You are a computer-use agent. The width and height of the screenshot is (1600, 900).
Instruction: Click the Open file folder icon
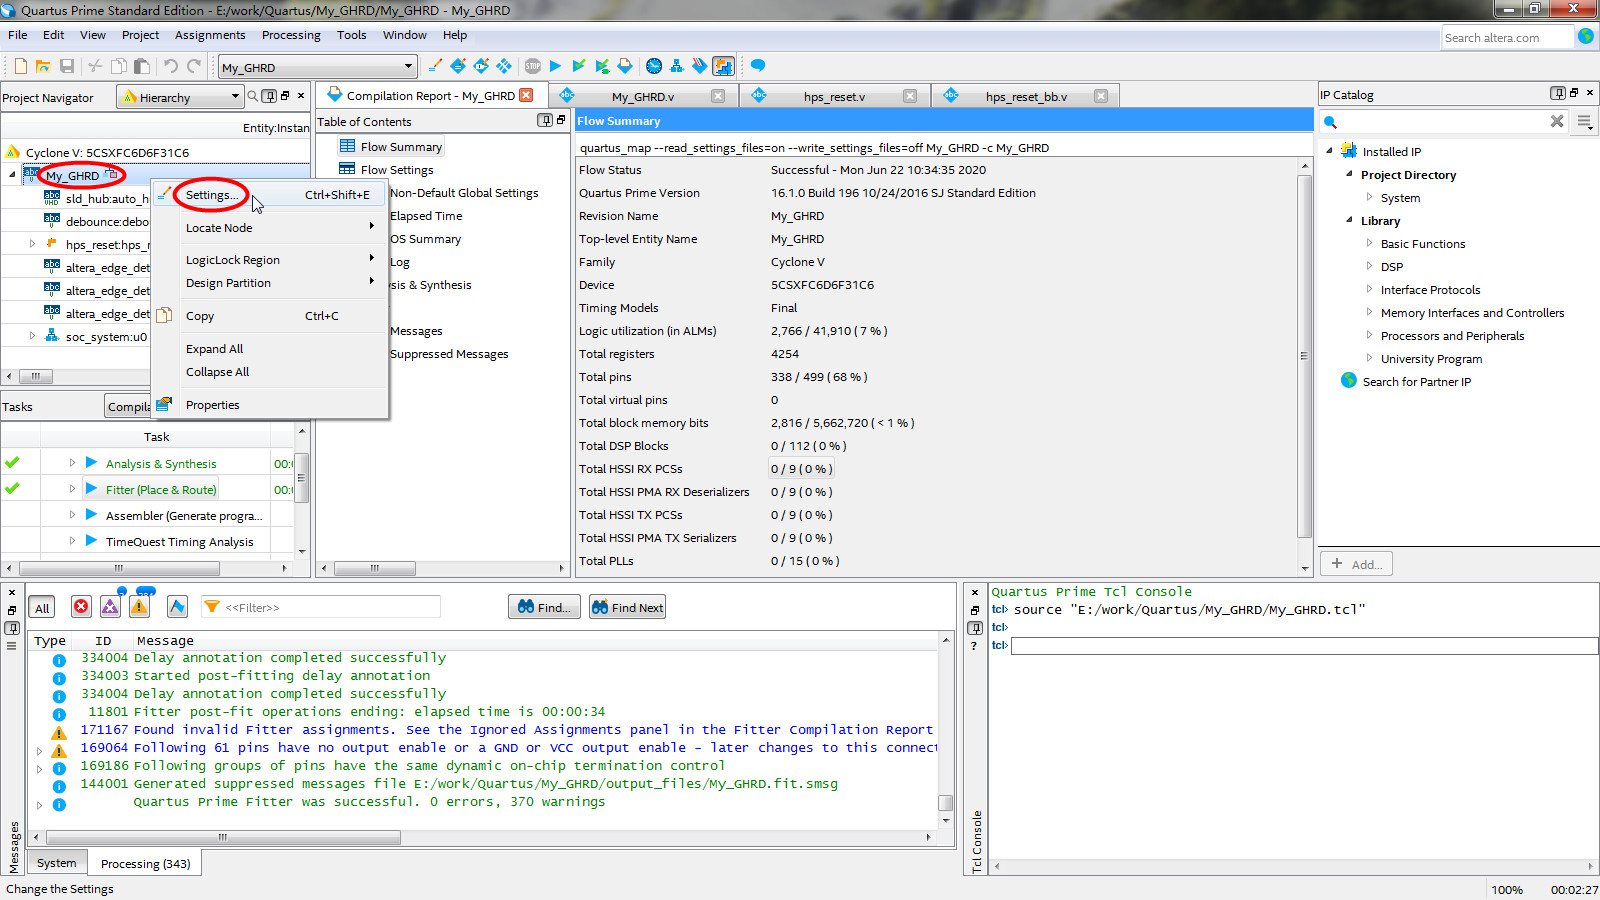43,66
